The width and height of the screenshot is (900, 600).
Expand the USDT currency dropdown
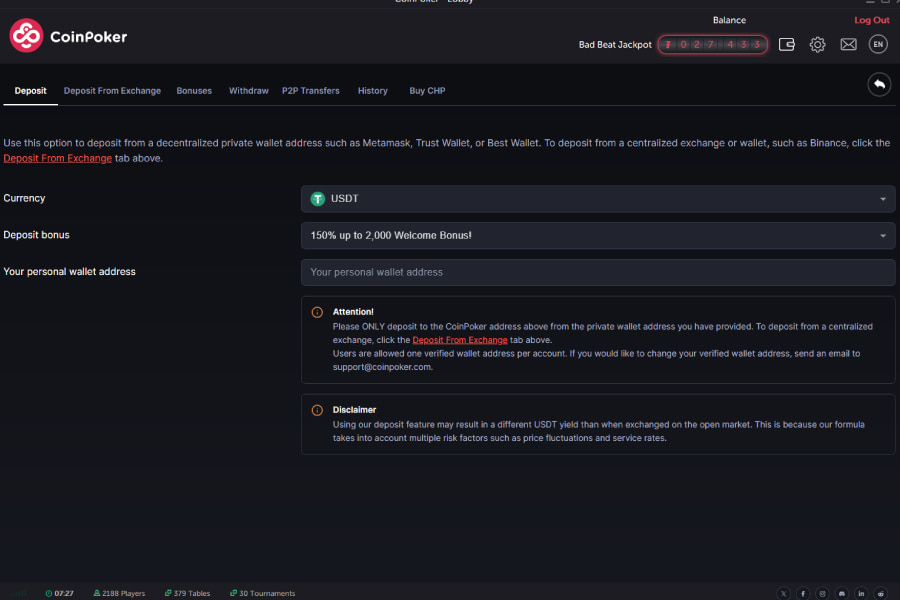point(597,199)
